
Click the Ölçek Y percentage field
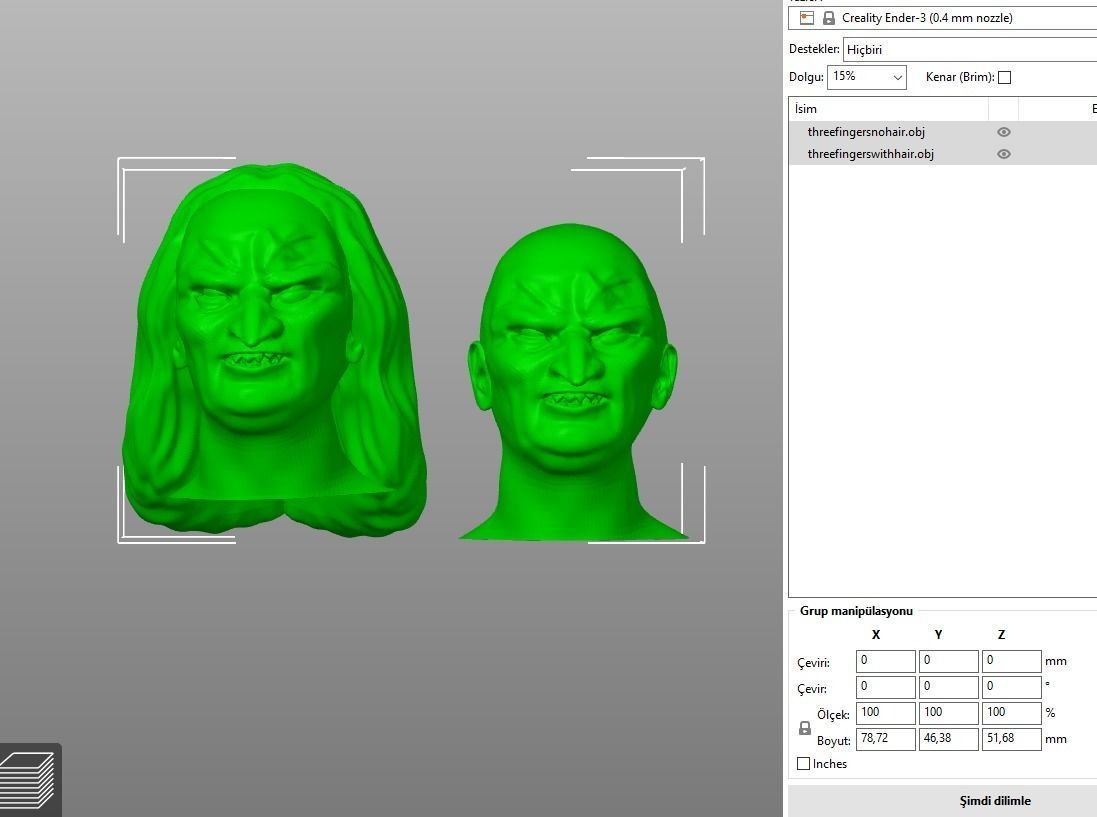point(948,713)
